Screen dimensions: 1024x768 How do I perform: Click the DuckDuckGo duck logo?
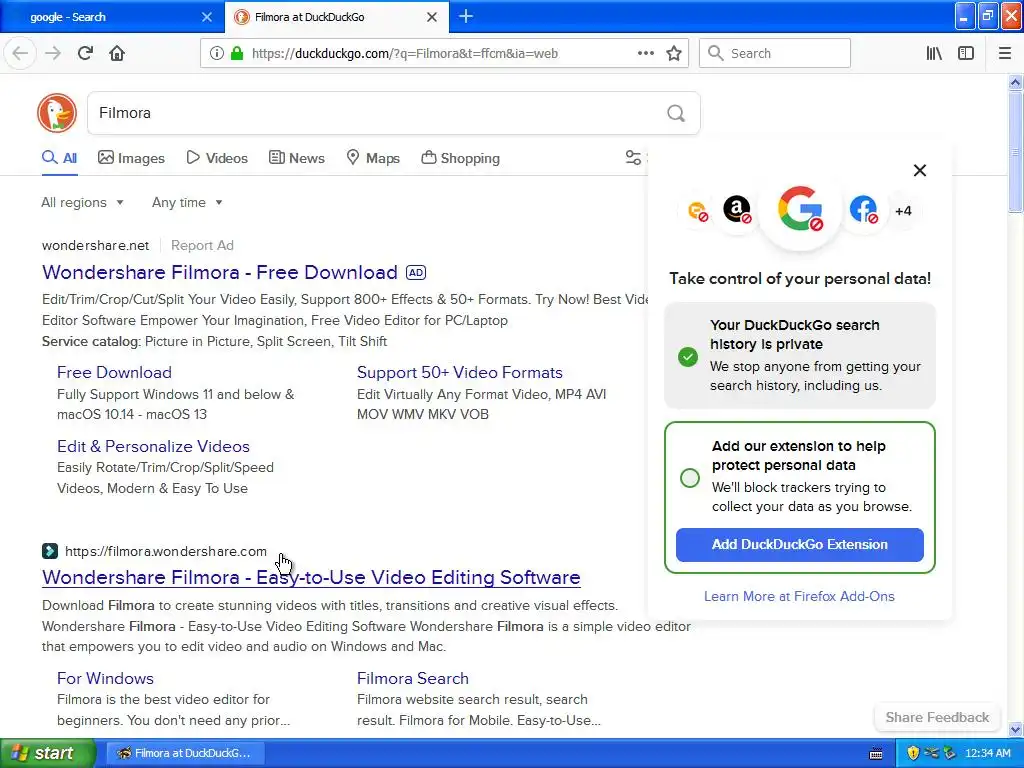57,113
